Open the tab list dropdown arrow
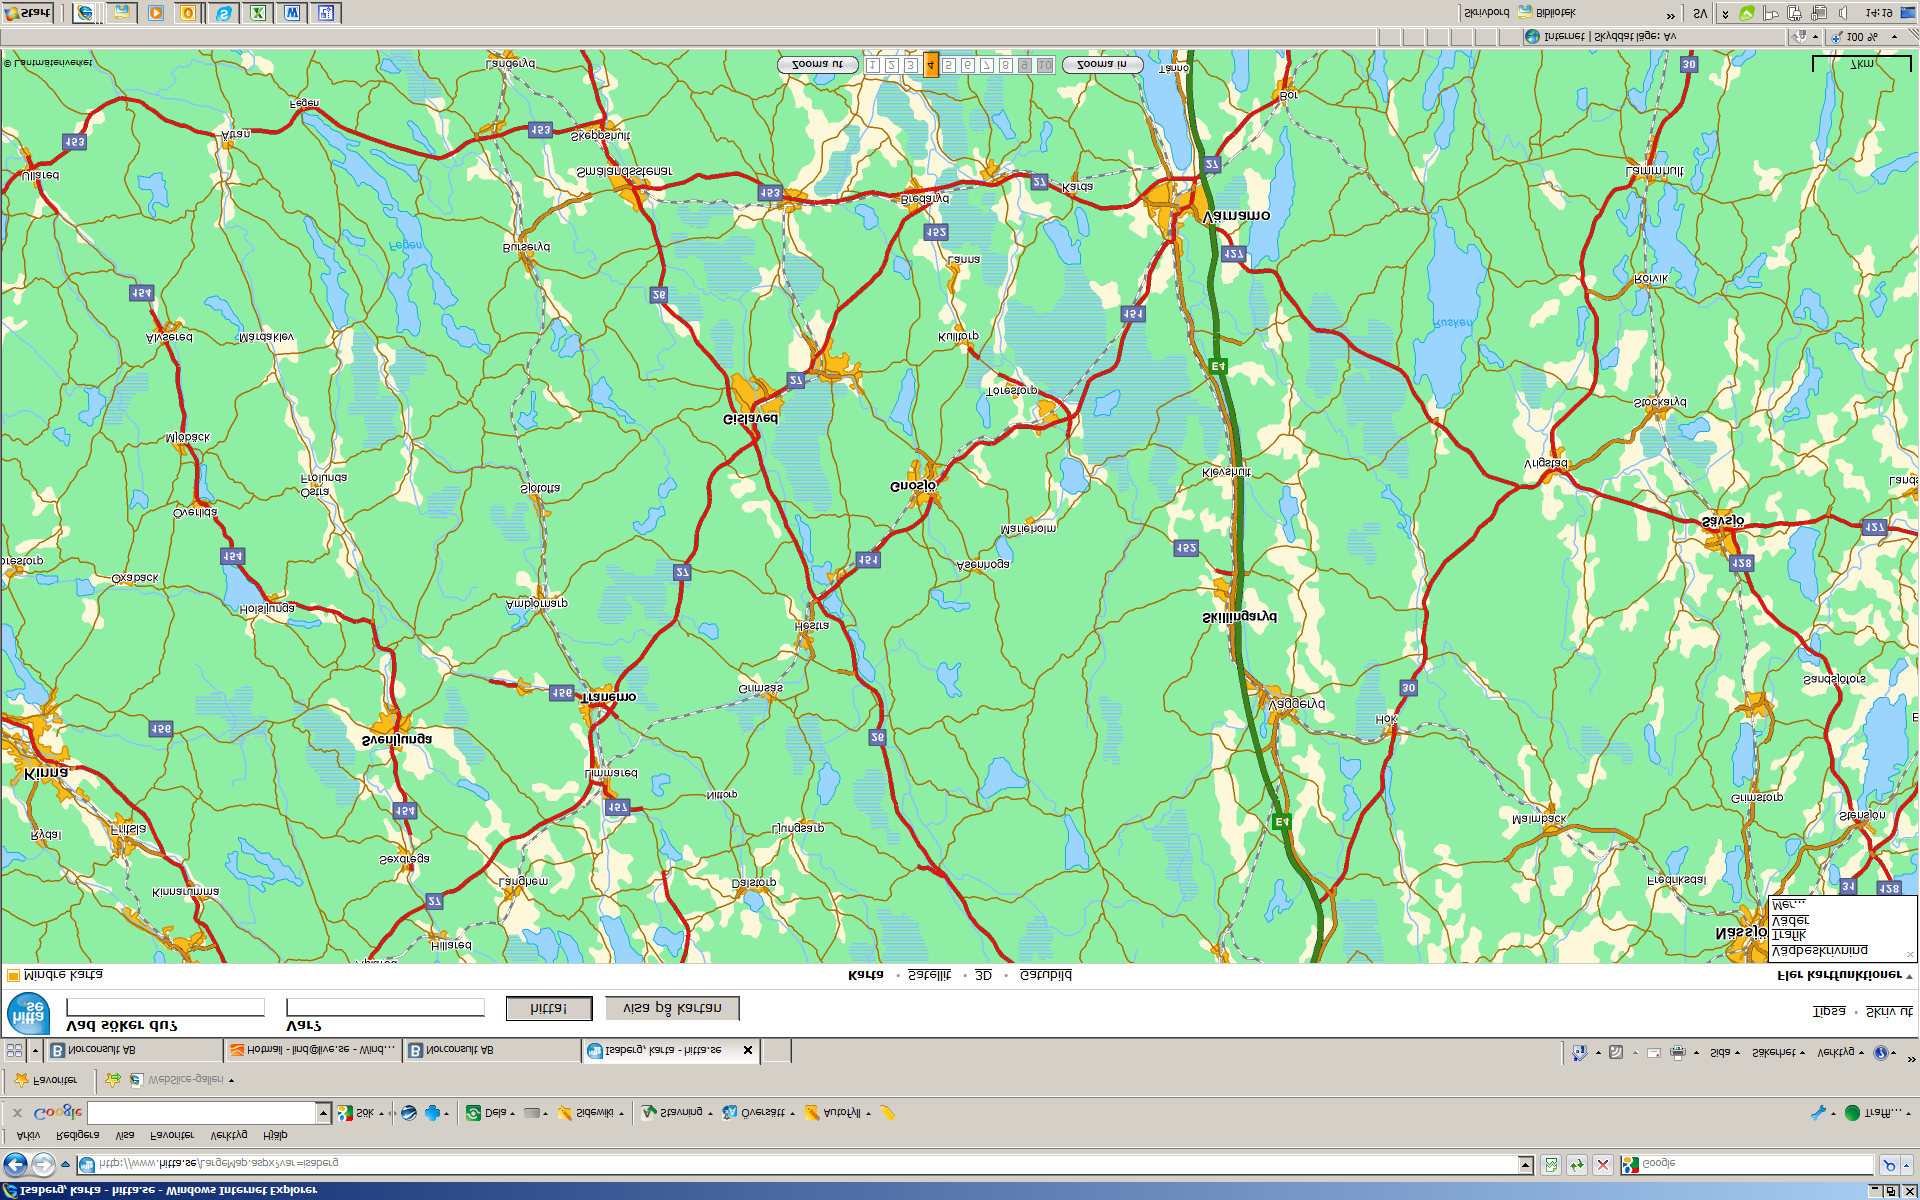 (36, 1050)
